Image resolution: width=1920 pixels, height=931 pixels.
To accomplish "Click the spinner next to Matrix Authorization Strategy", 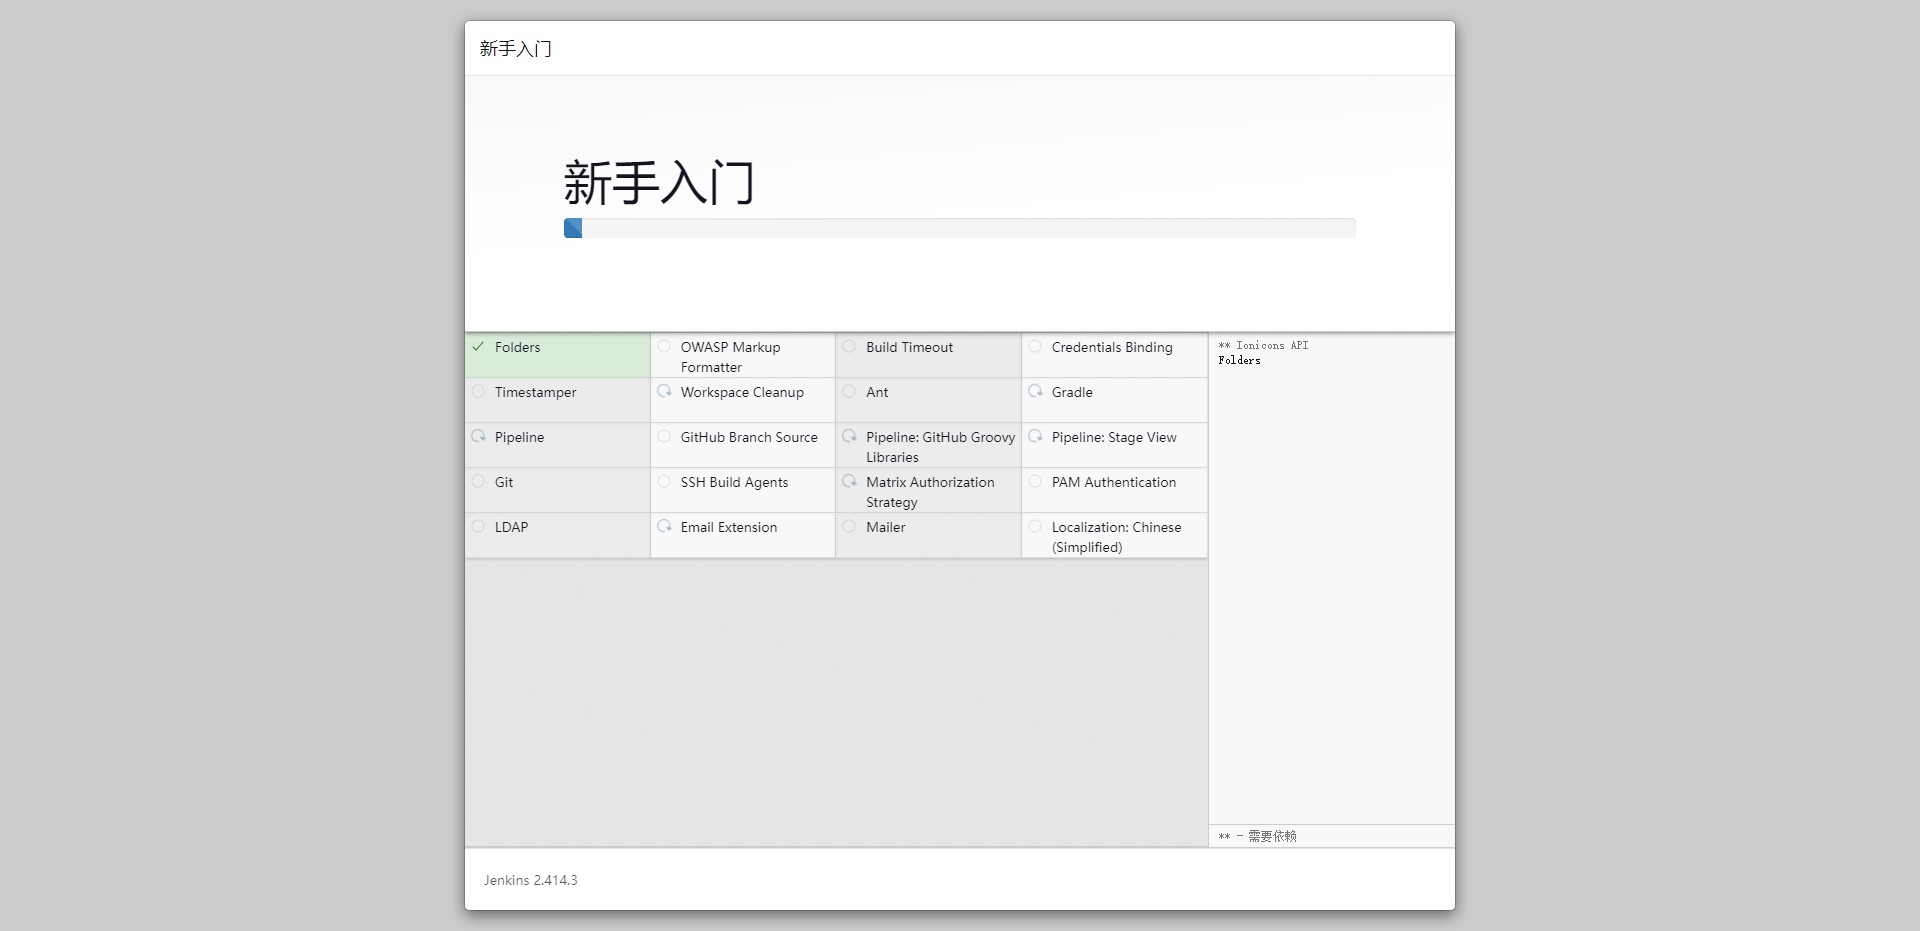I will click(849, 481).
